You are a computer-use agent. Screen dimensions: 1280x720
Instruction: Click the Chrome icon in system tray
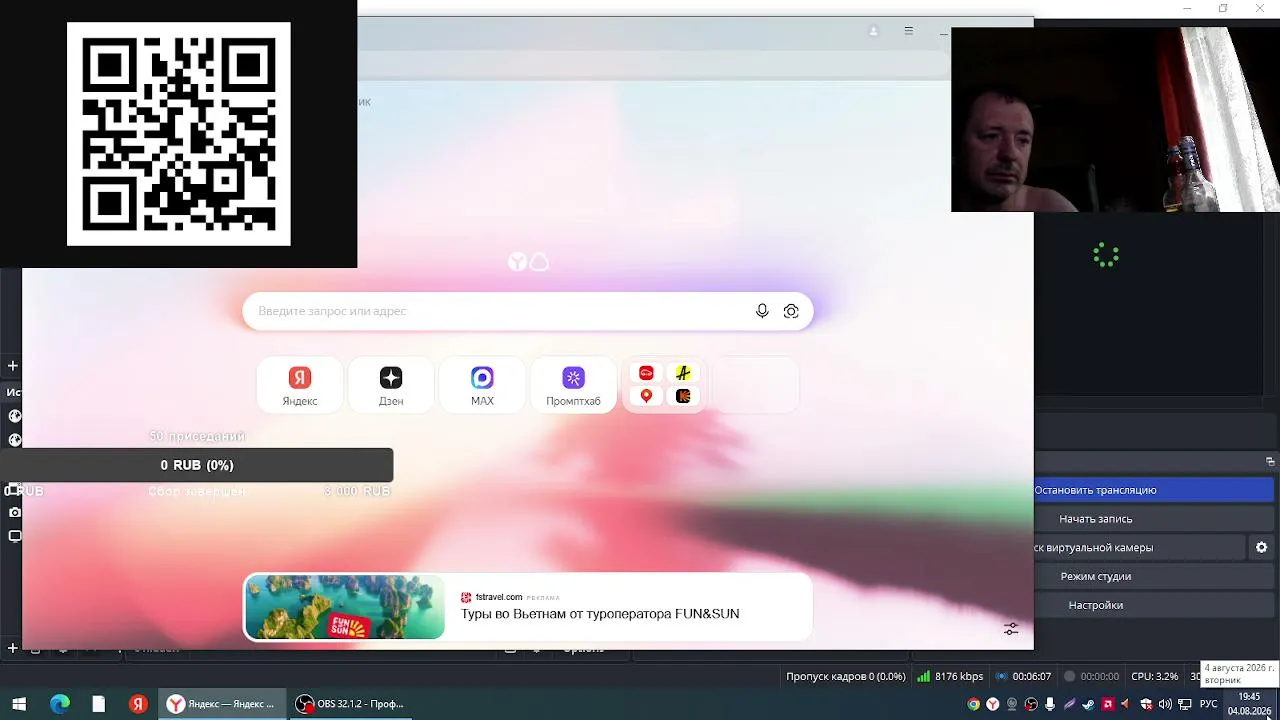coord(973,704)
